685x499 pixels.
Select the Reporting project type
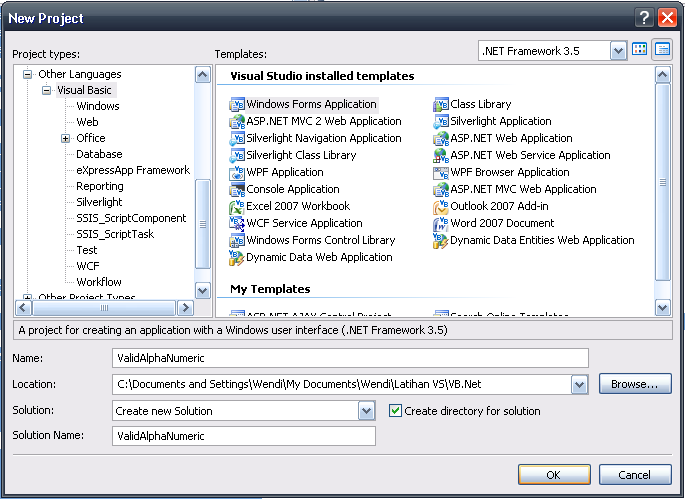click(x=100, y=186)
